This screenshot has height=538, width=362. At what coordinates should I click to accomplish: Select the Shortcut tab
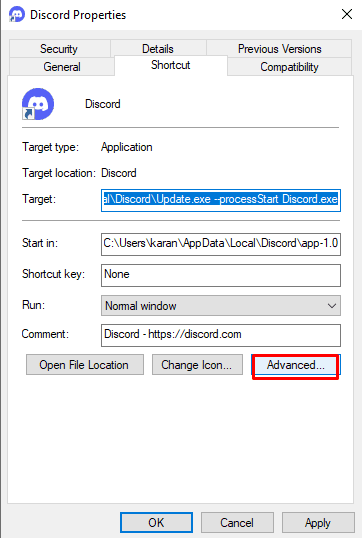tap(171, 65)
